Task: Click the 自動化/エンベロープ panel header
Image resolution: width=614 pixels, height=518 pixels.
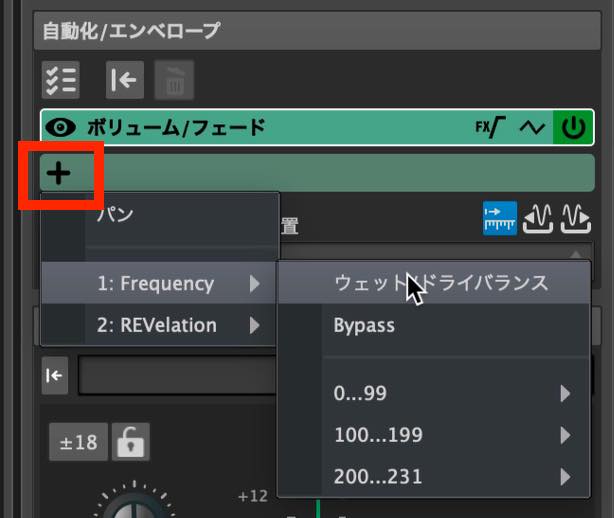Action: tap(317, 31)
